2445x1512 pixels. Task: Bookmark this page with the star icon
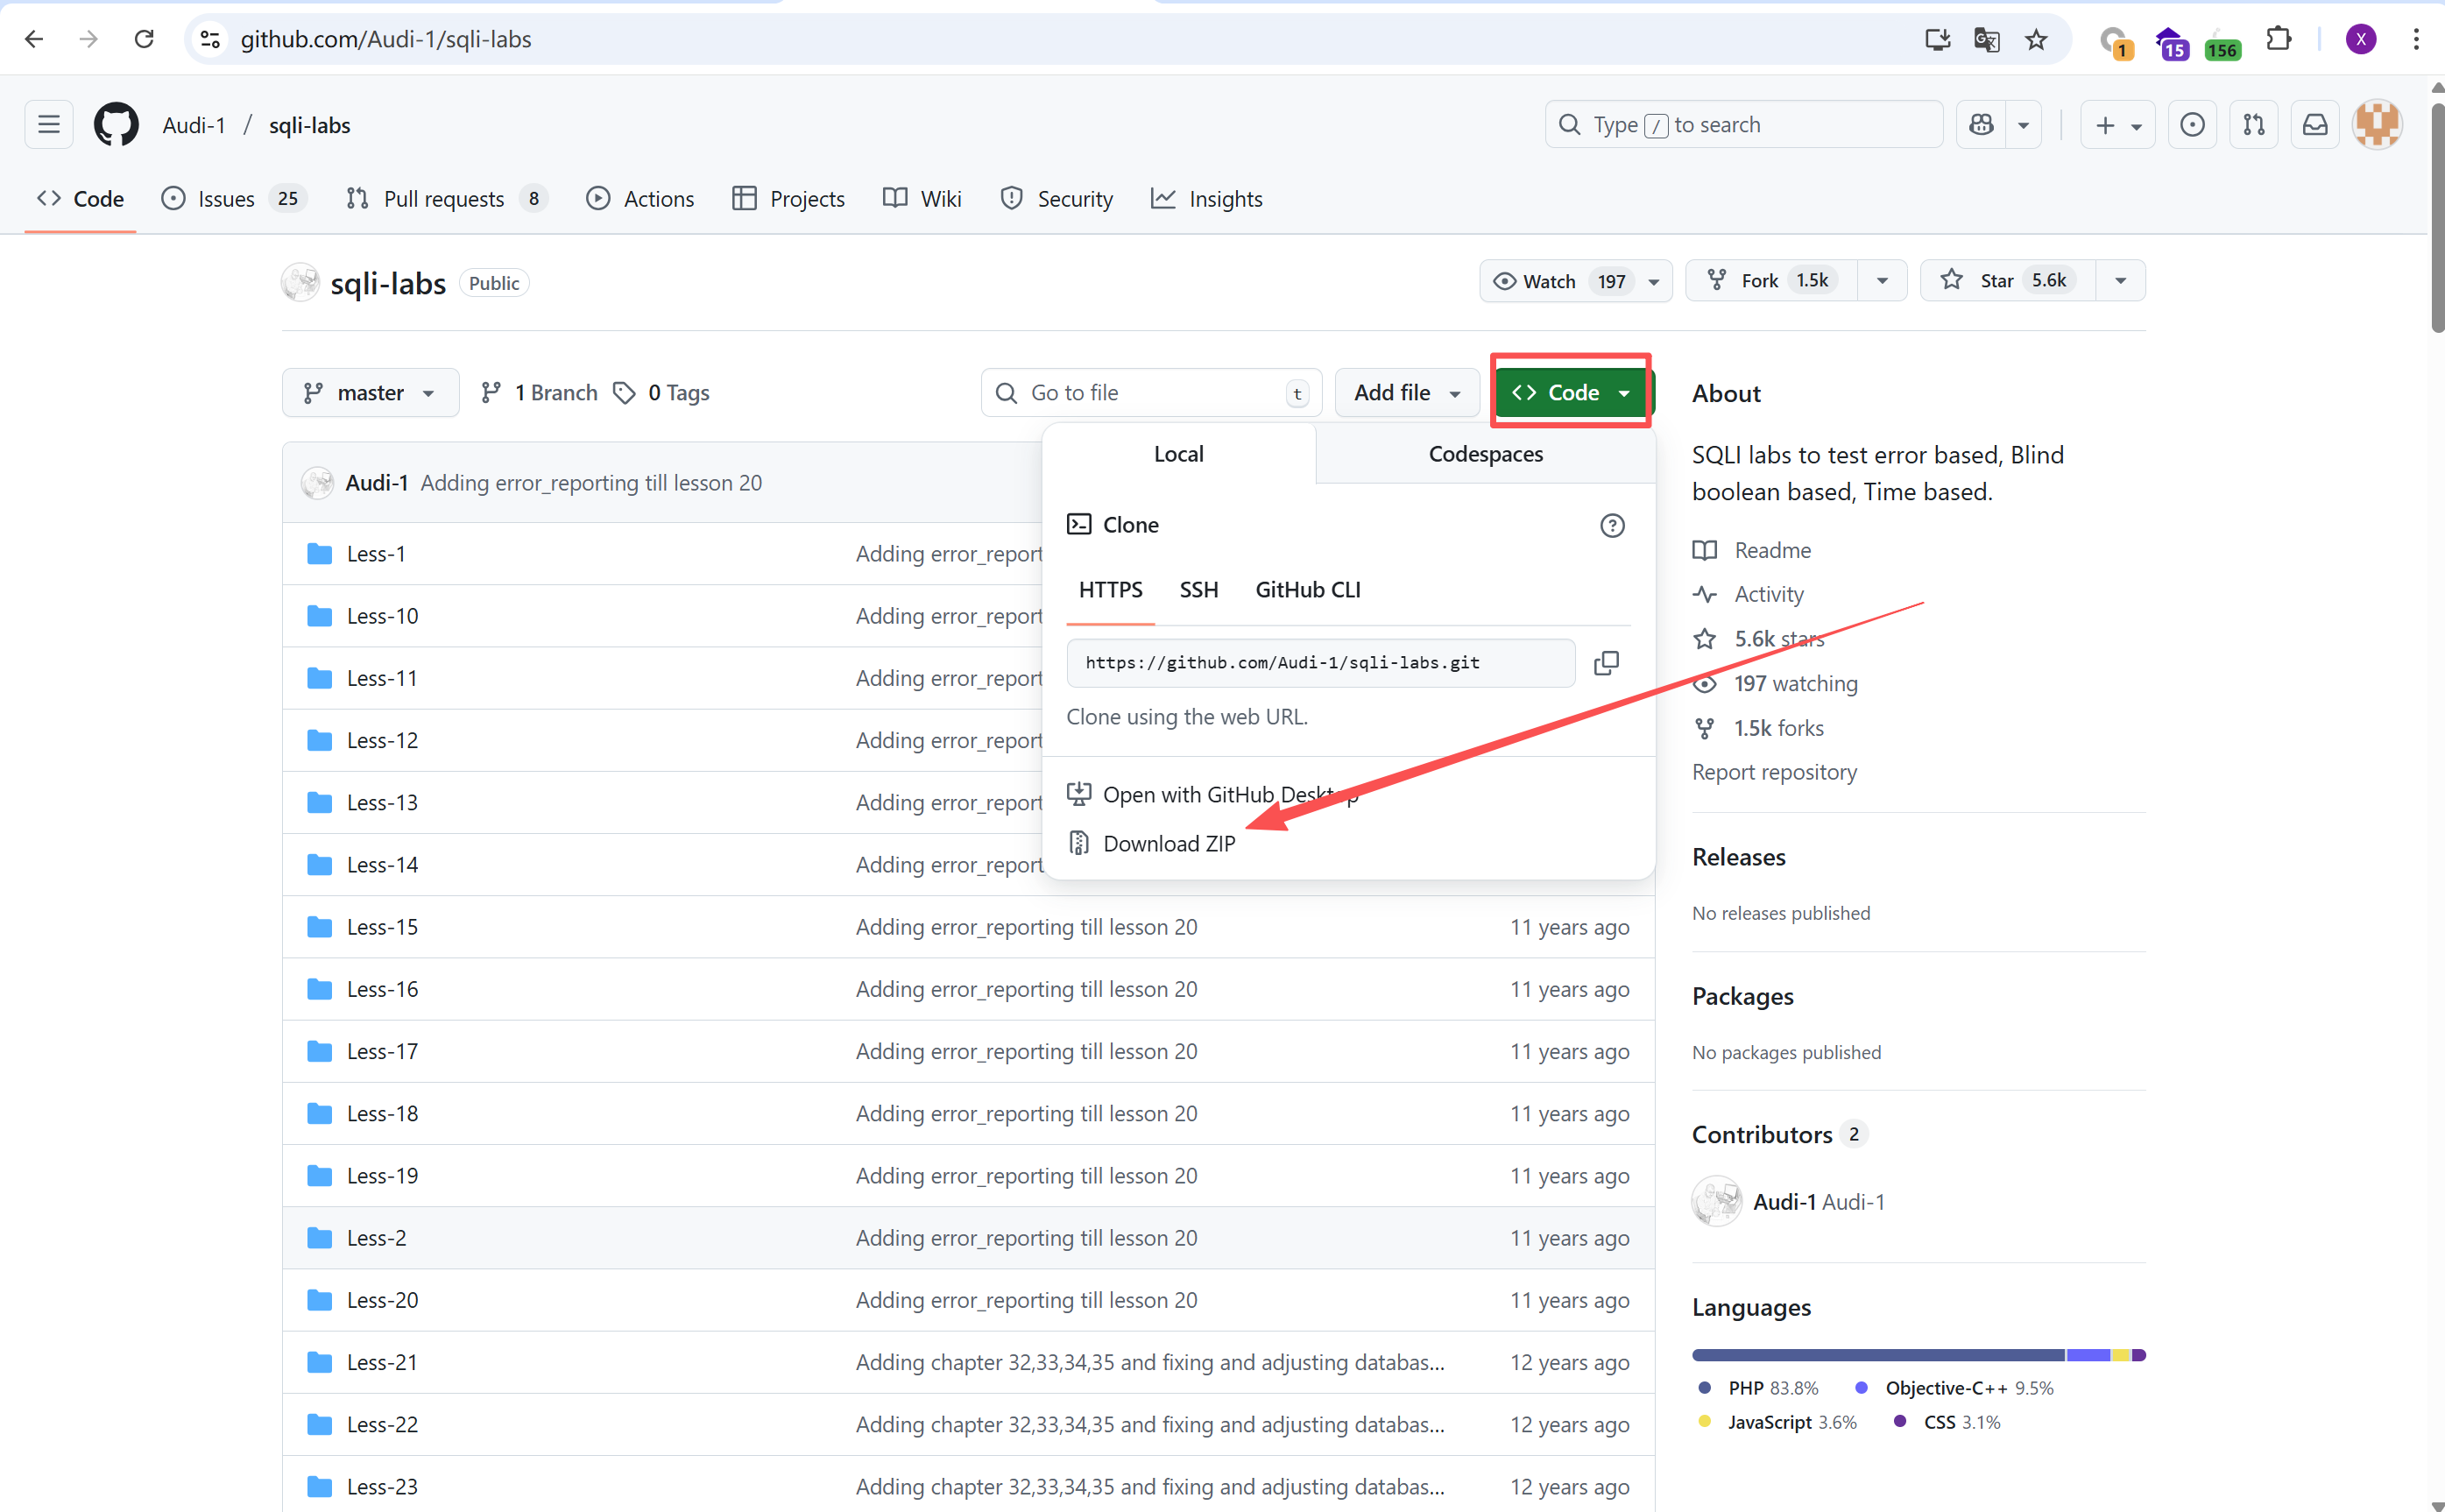[2036, 39]
